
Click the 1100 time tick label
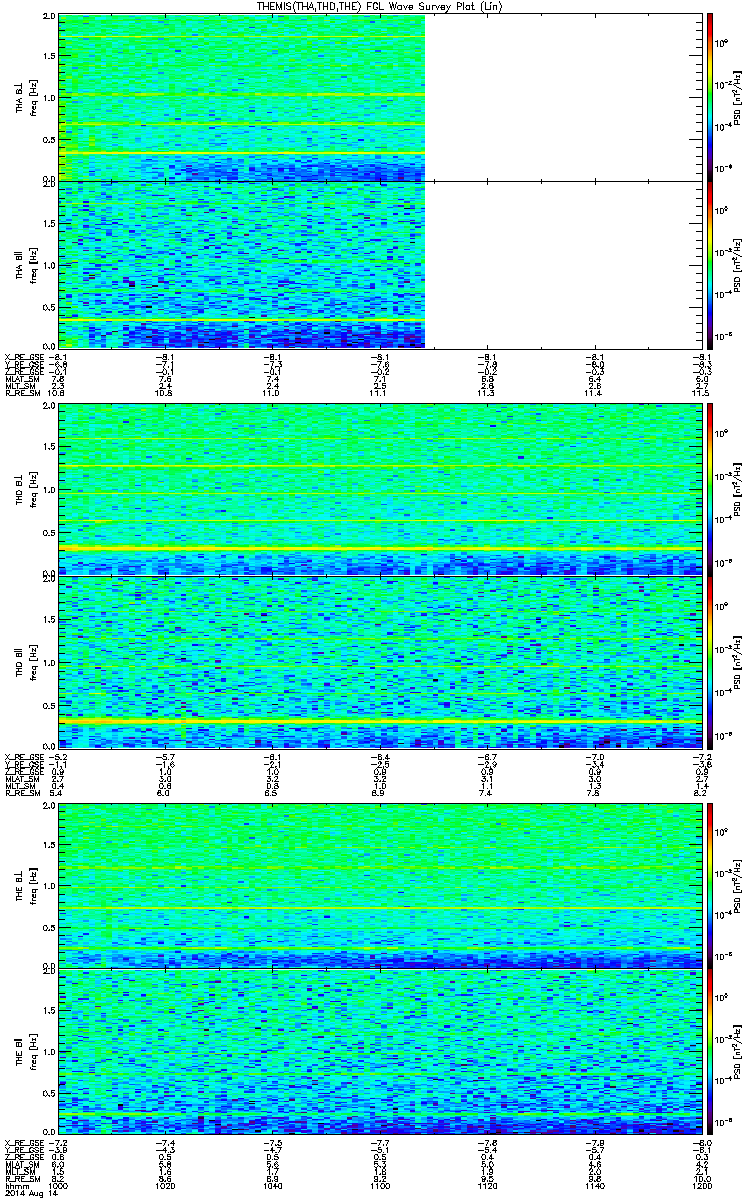coord(380,1186)
